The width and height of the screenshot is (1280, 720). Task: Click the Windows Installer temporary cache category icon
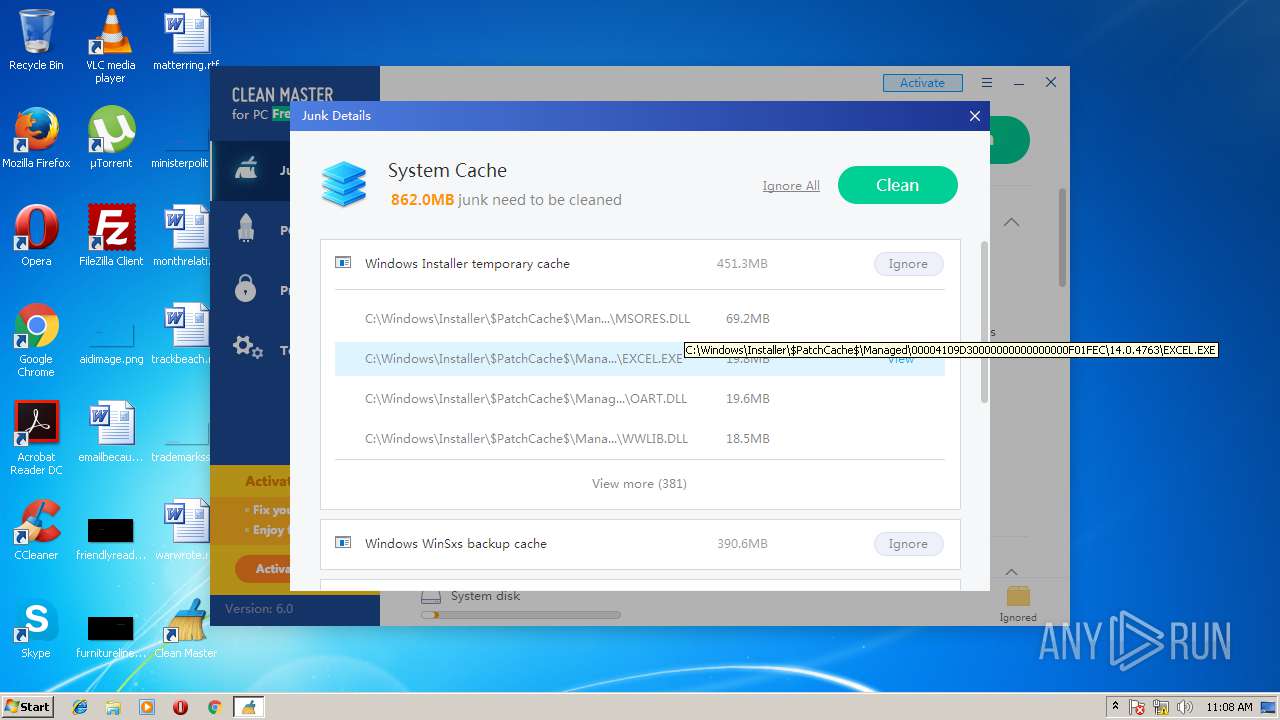(343, 264)
